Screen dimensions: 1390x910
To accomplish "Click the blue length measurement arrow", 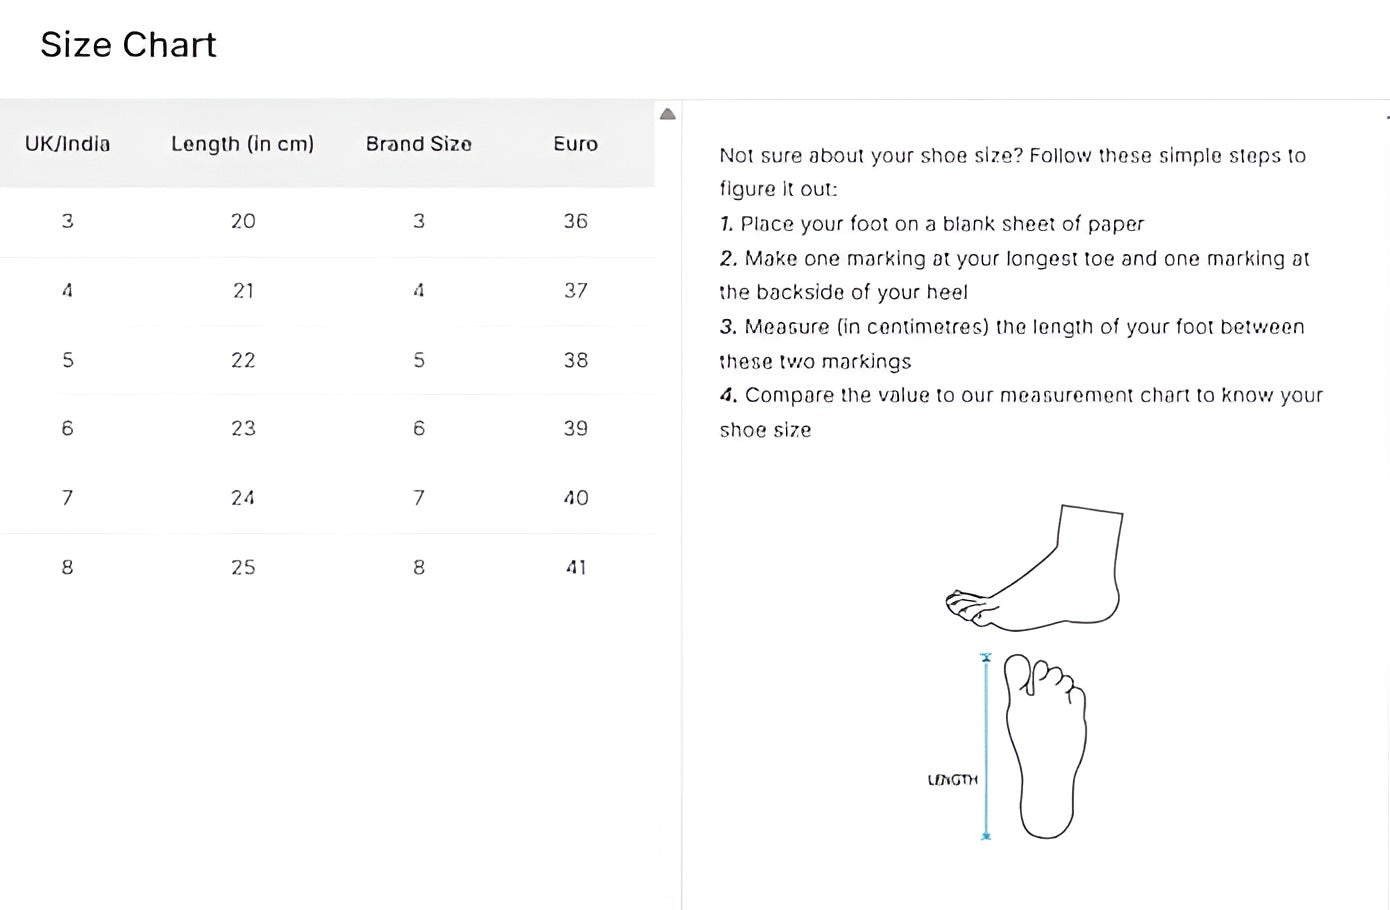I will pyautogui.click(x=986, y=746).
